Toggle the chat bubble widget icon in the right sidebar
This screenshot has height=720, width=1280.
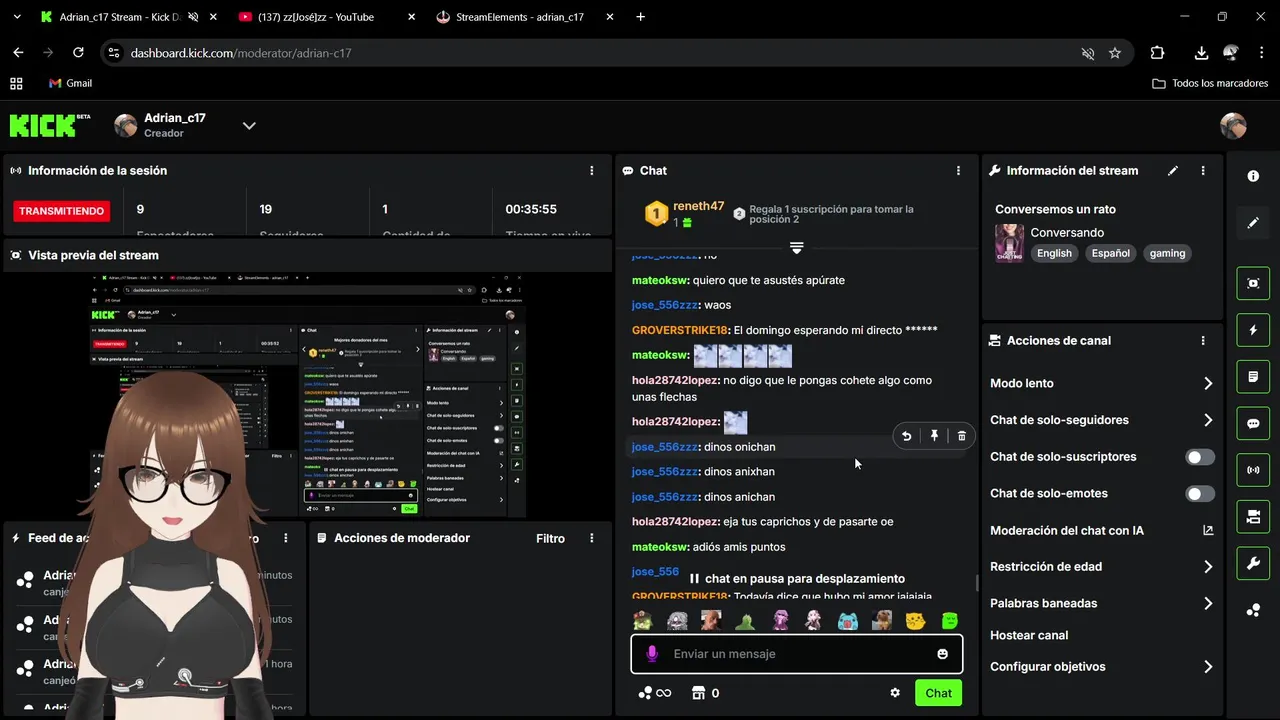(x=1253, y=423)
